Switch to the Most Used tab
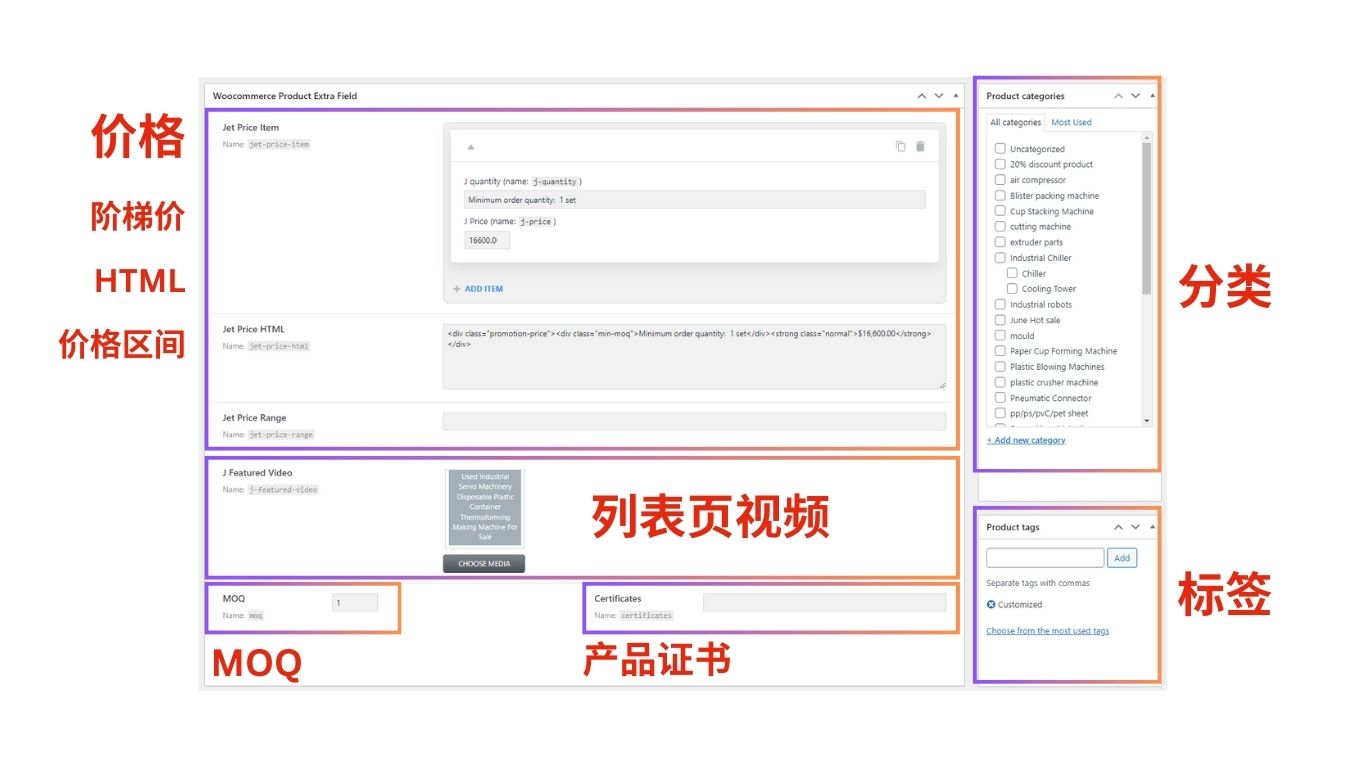Image resolution: width=1366 pixels, height=768 pixels. pos(1071,122)
